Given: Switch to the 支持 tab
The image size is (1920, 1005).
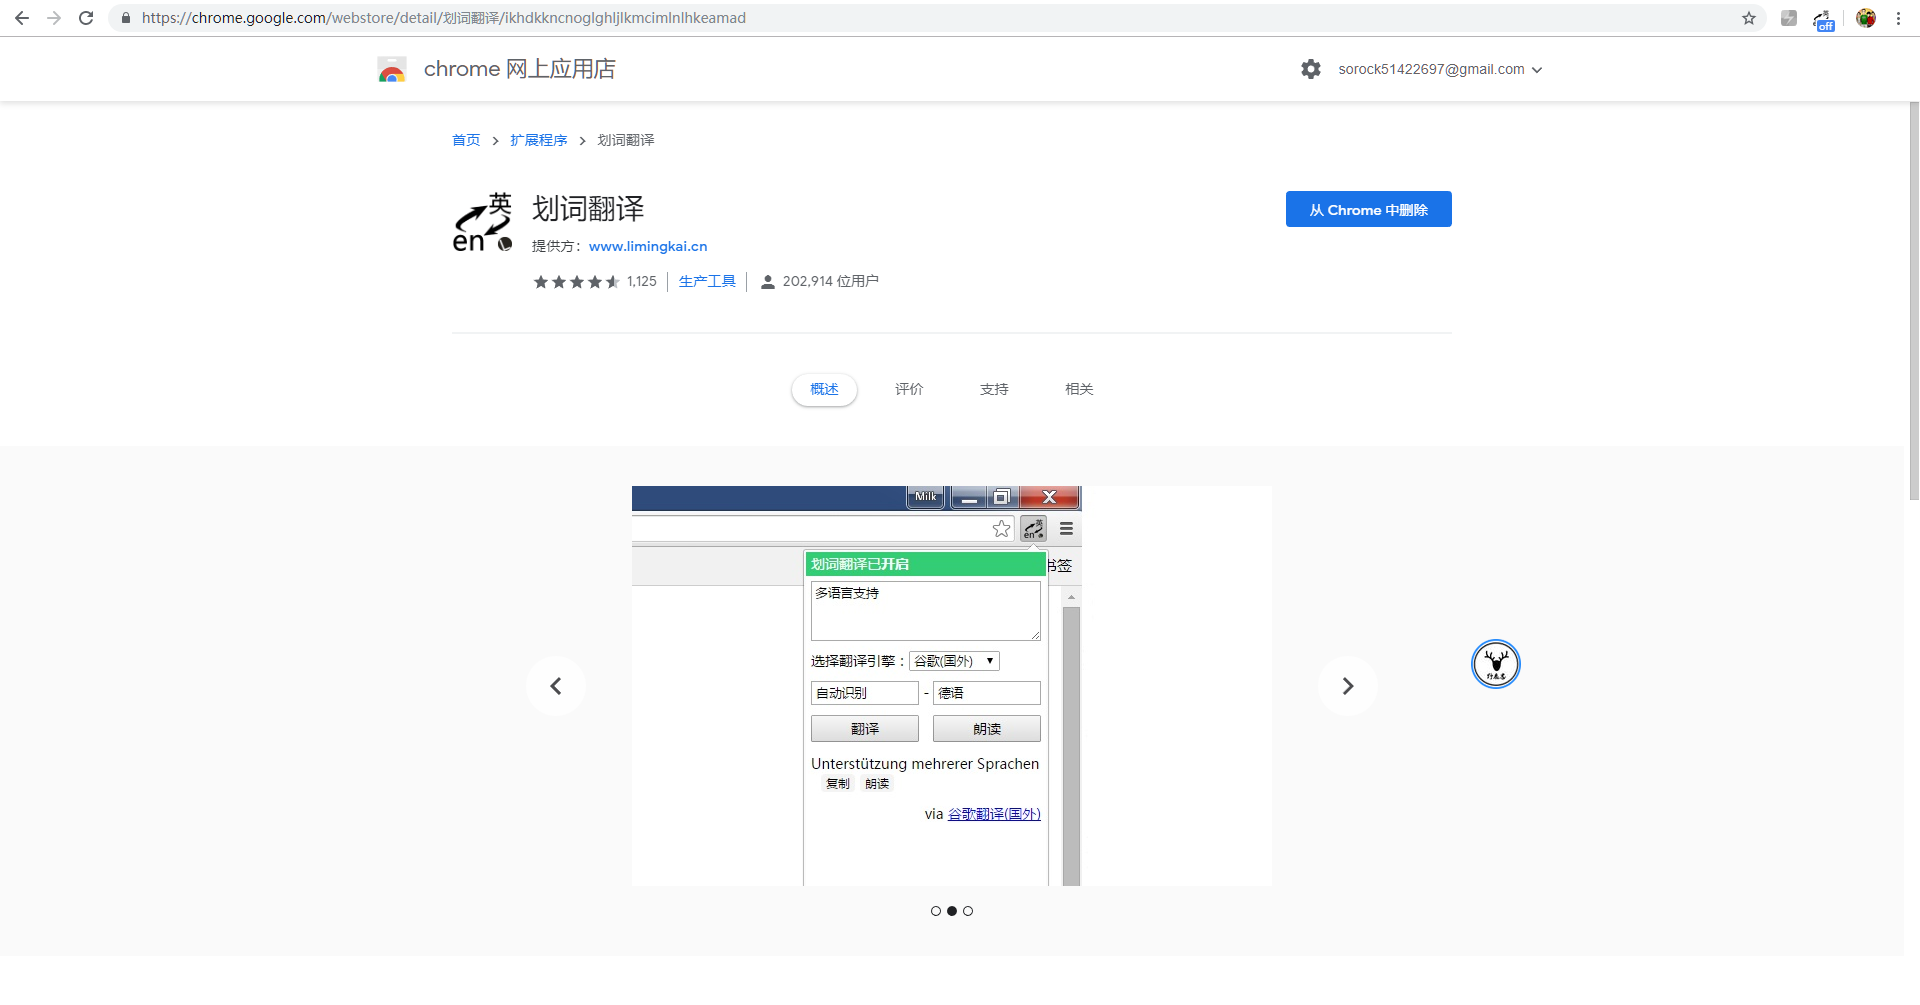Looking at the screenshot, I should pos(994,389).
